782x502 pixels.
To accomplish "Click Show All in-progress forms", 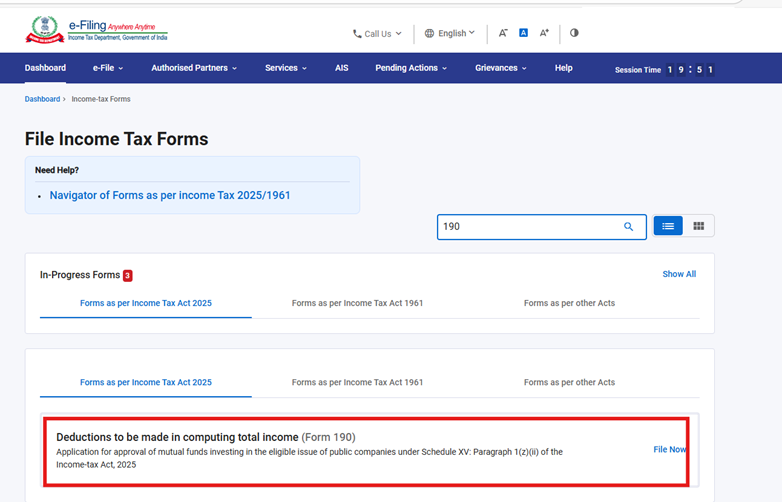I will [679, 274].
